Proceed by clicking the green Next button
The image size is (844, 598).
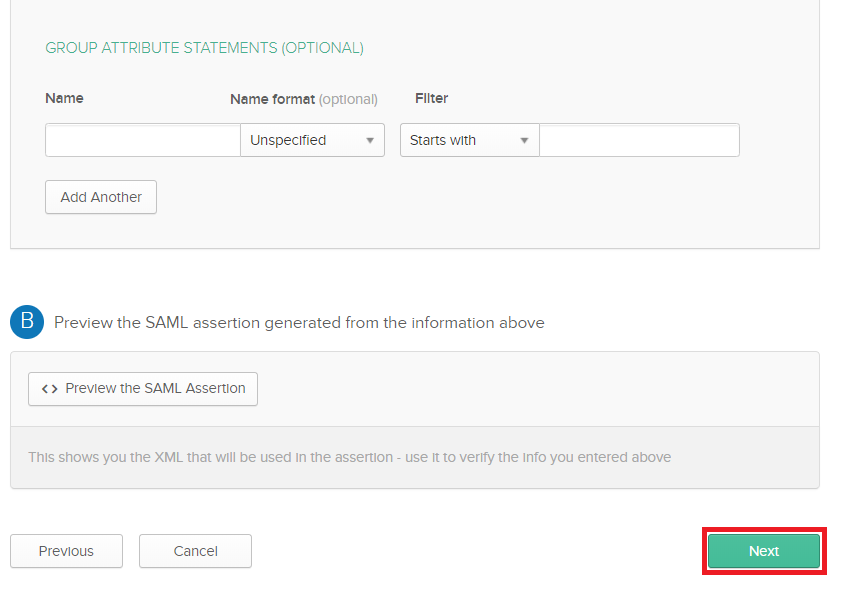point(764,551)
